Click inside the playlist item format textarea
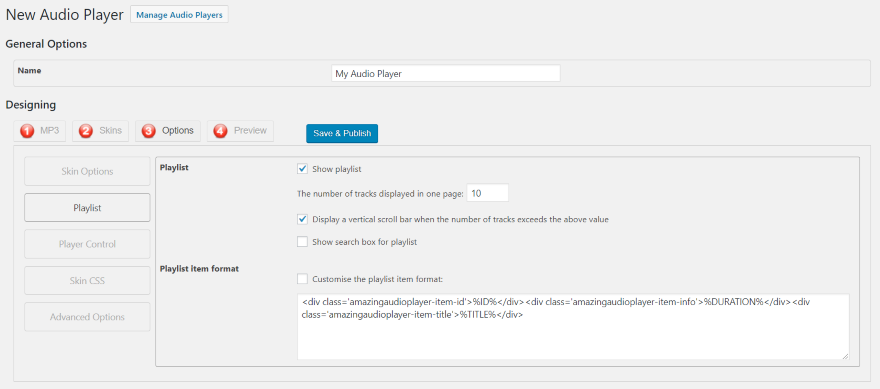Viewport: 880px width, 389px height. point(573,327)
